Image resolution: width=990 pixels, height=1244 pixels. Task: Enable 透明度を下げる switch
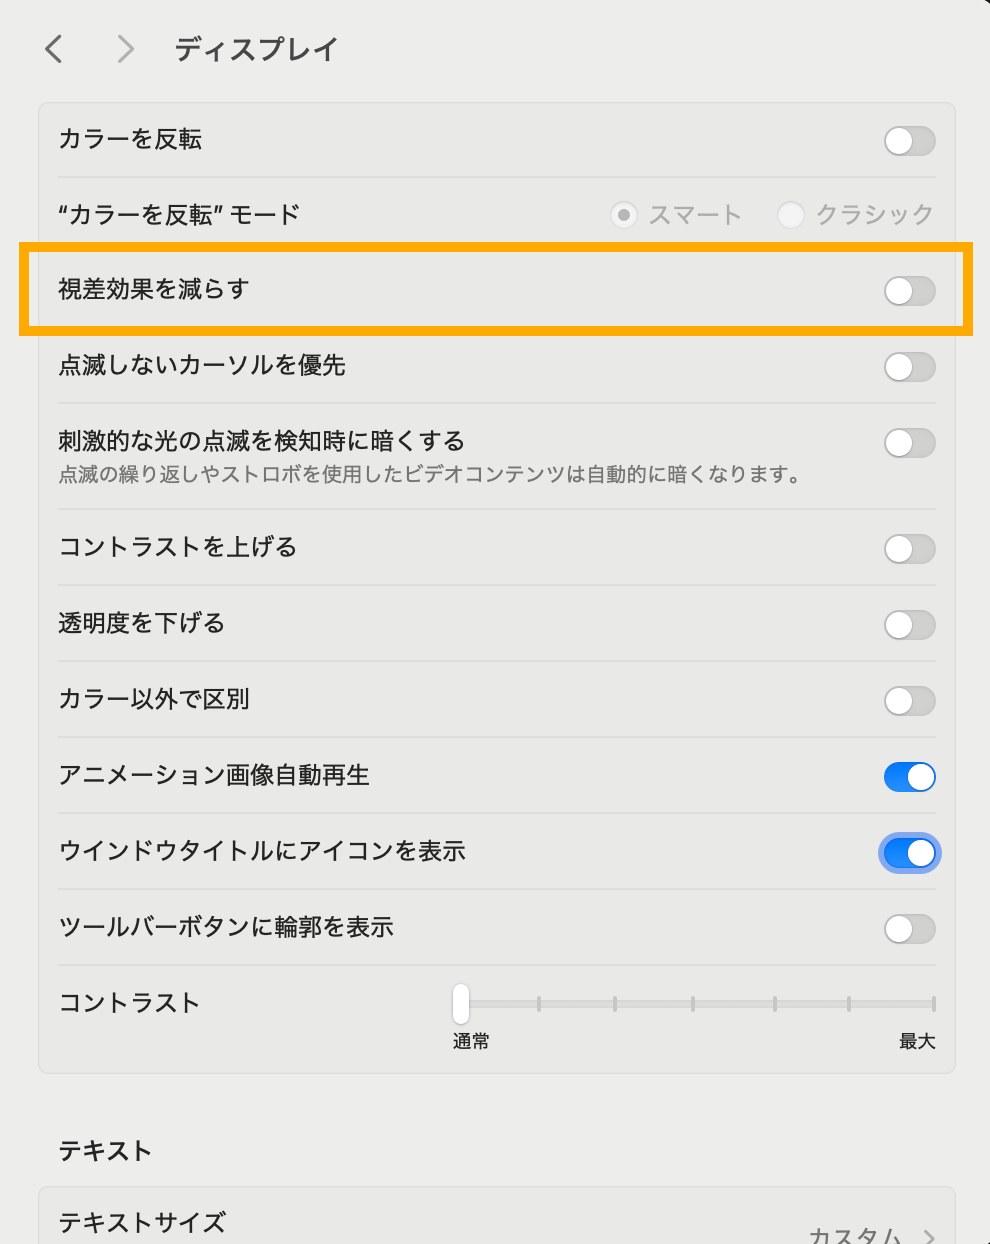point(909,625)
